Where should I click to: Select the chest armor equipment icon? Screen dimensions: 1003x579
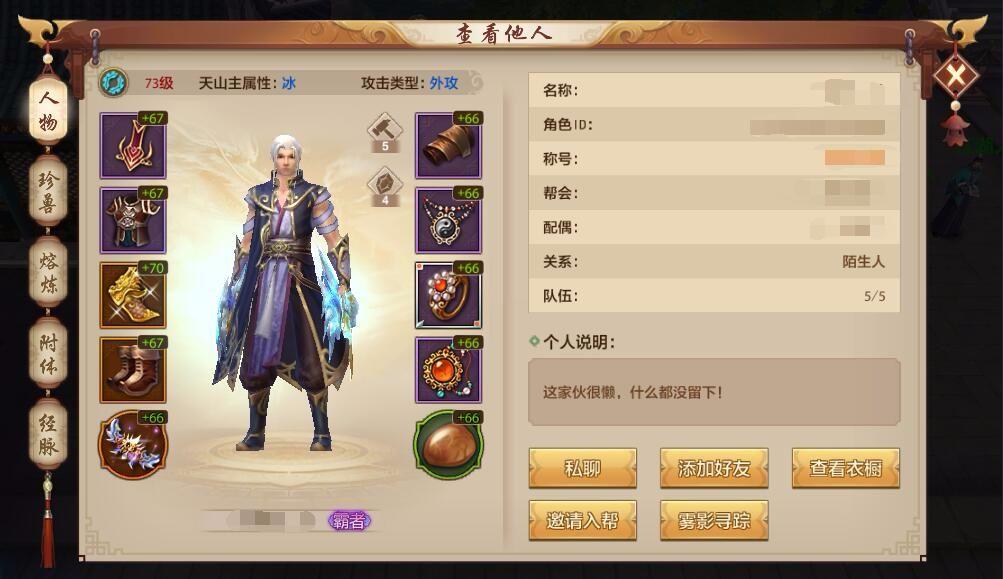coord(133,220)
